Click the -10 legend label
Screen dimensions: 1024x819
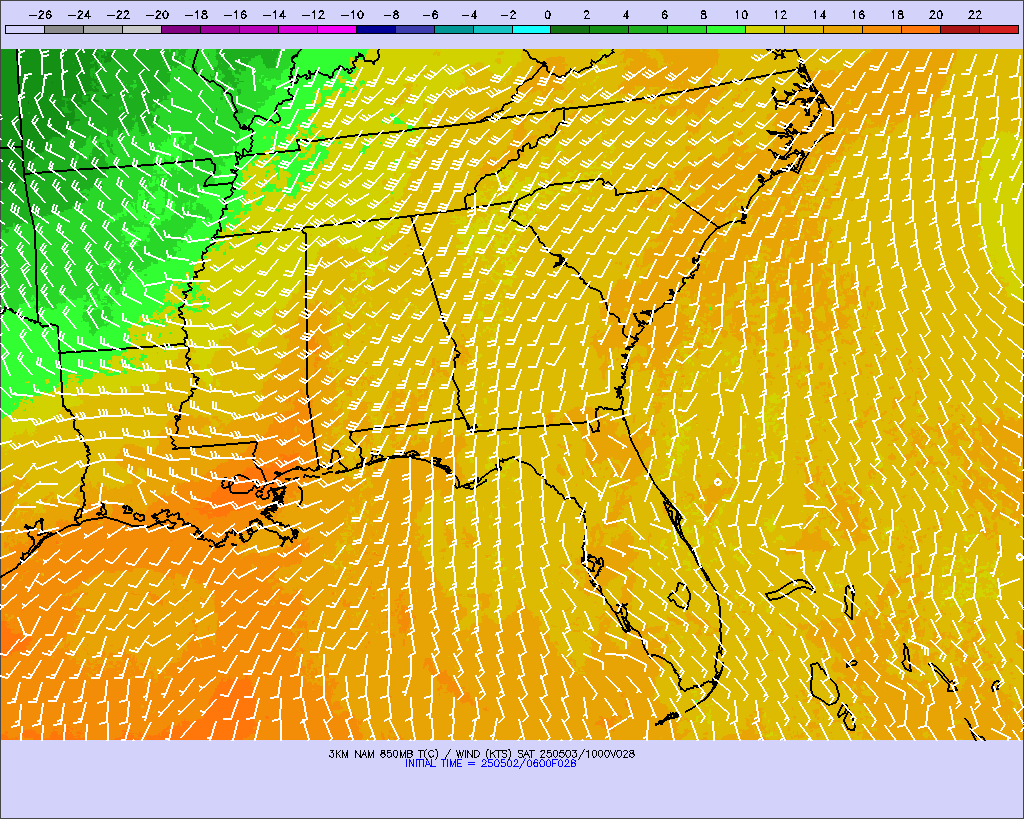[x=352, y=15]
